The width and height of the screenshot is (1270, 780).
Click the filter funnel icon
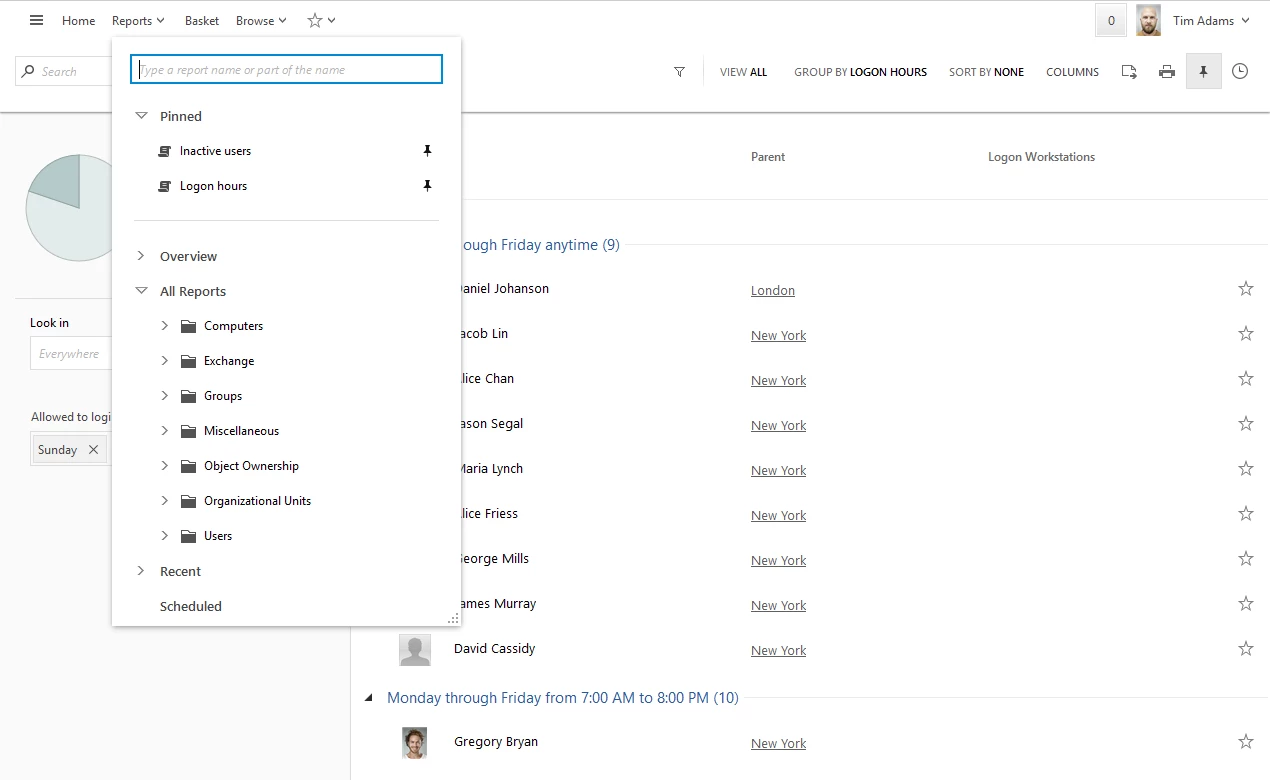point(680,72)
